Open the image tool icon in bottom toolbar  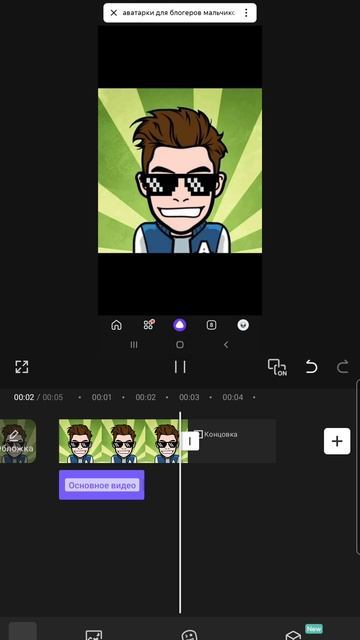pyautogui.click(x=94, y=636)
